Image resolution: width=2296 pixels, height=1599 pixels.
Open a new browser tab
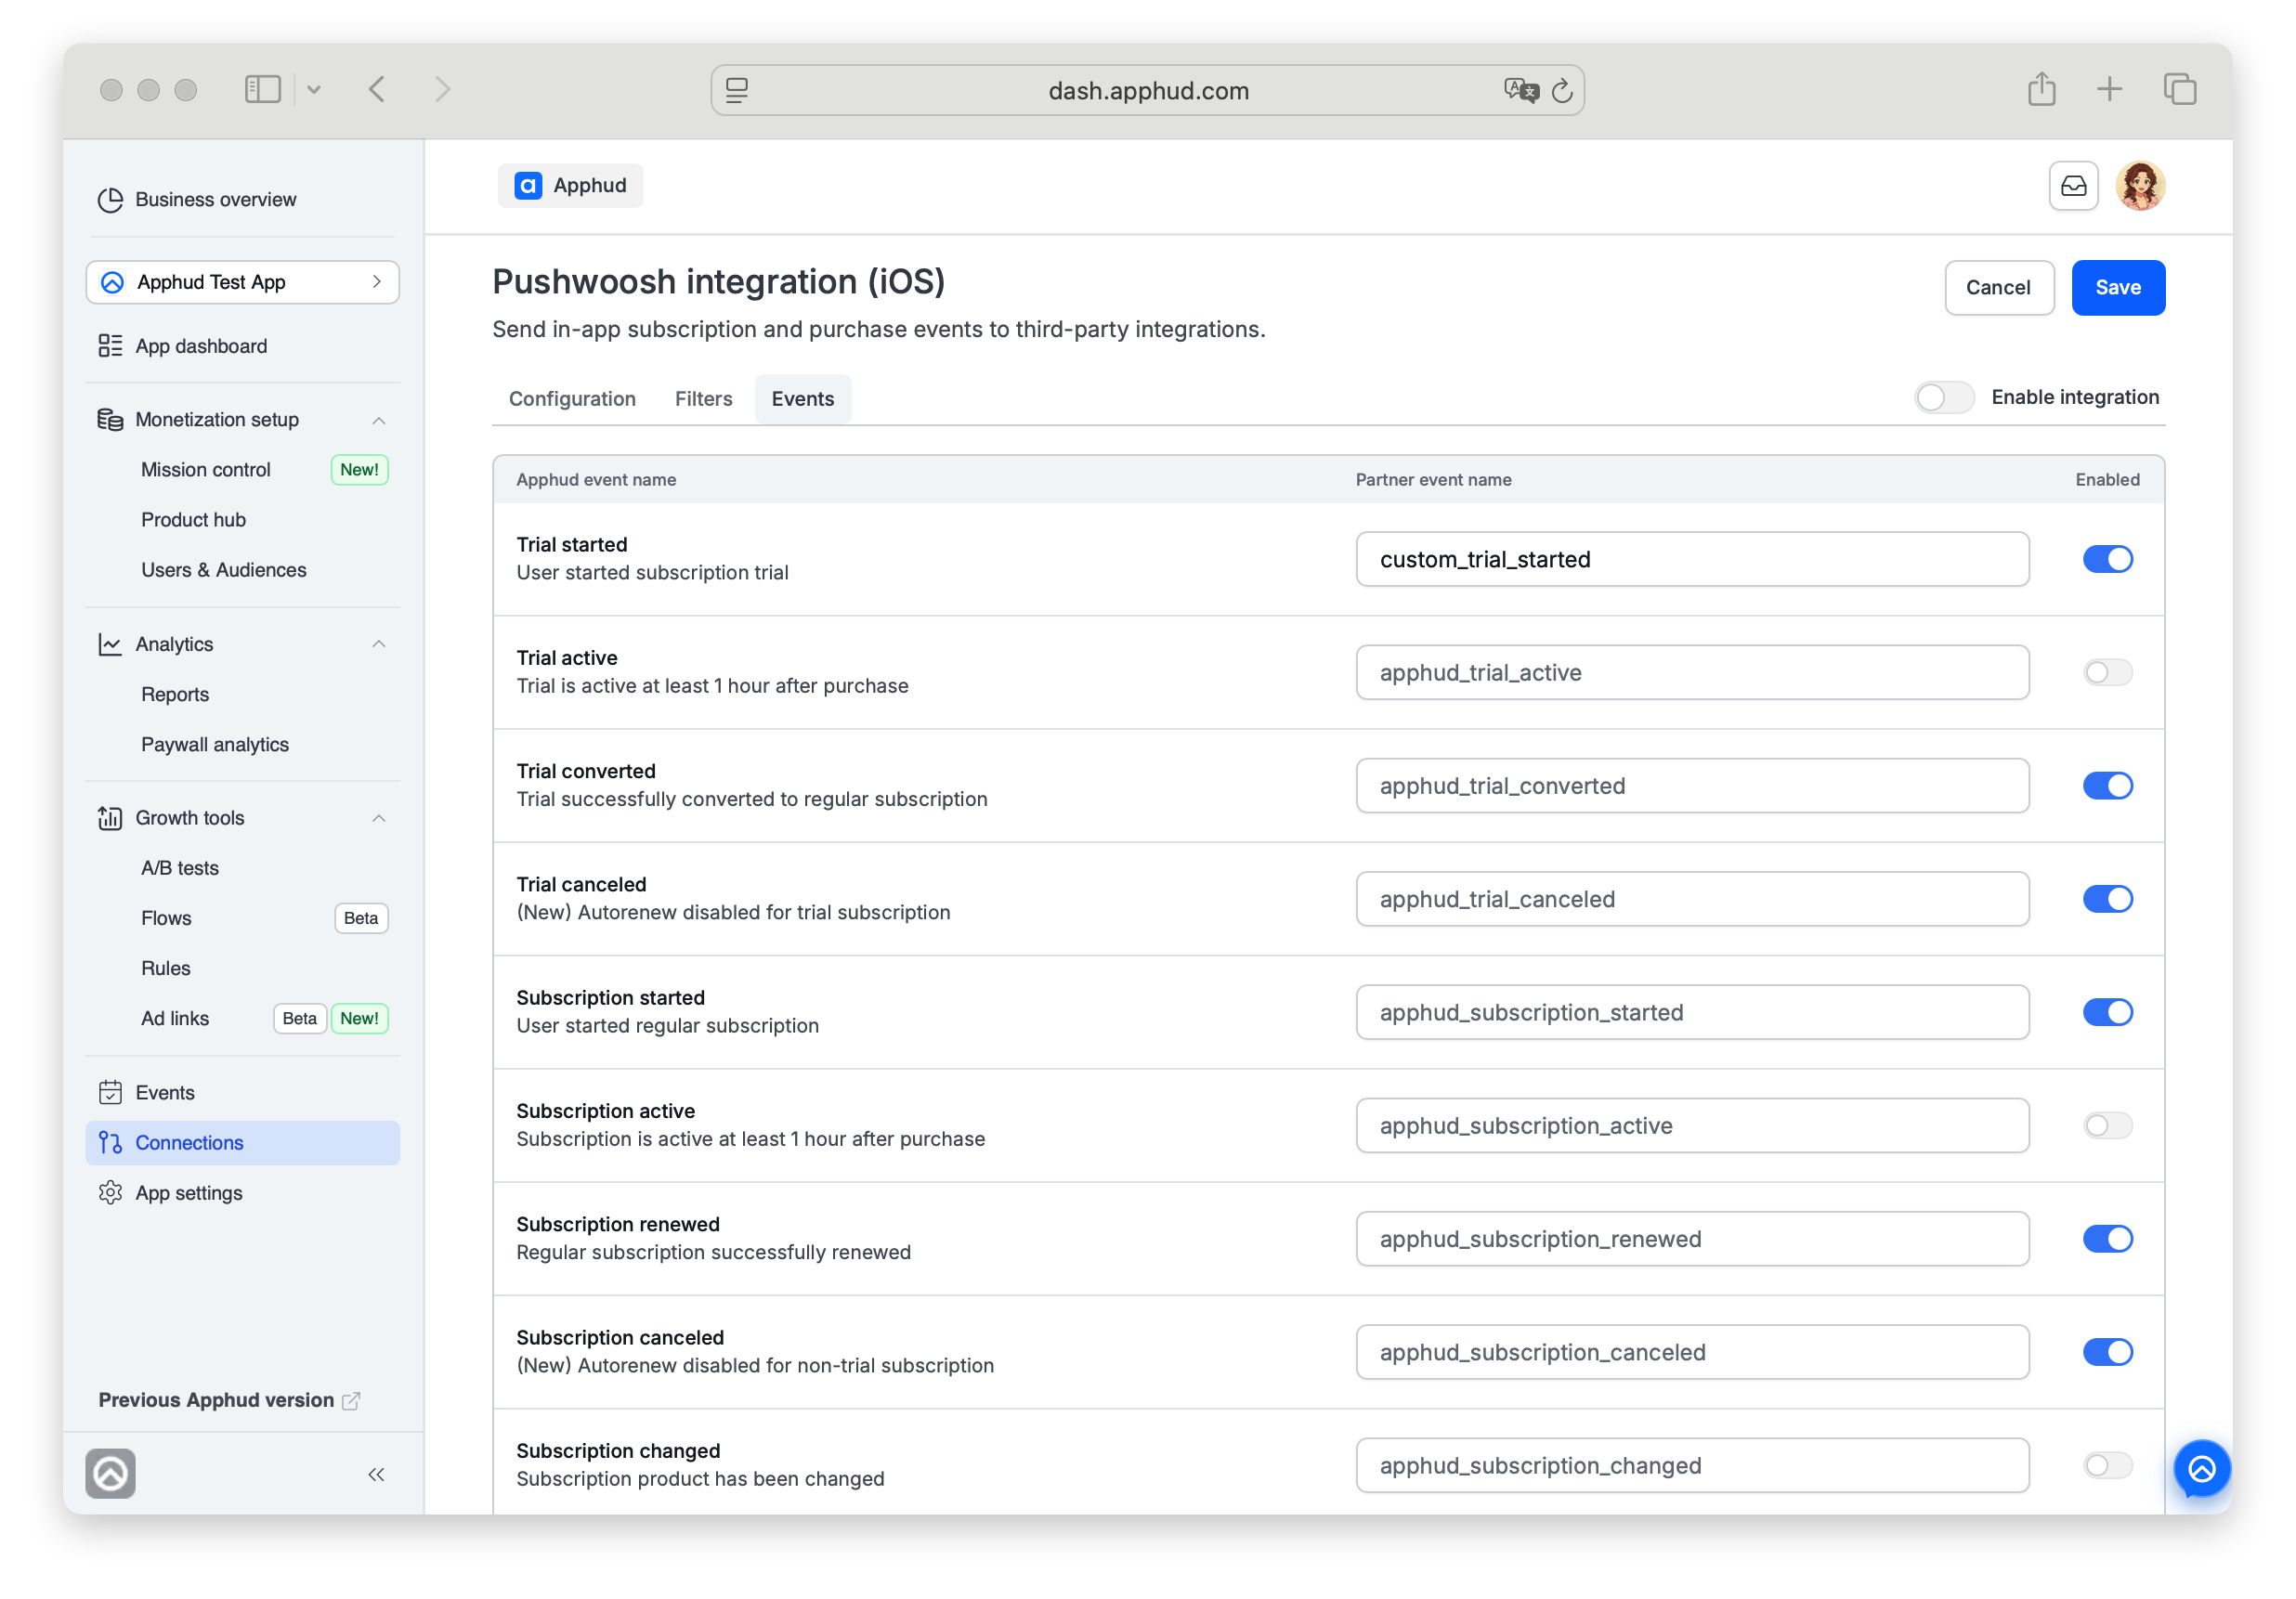tap(2109, 89)
